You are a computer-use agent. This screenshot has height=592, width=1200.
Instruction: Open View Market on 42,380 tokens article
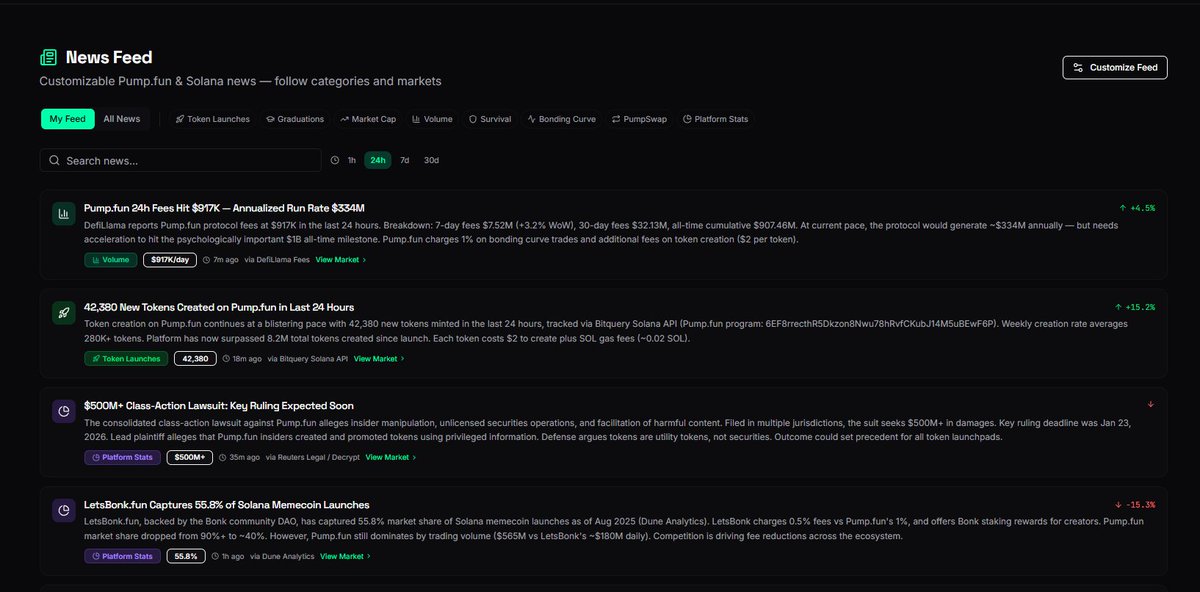tap(379, 359)
